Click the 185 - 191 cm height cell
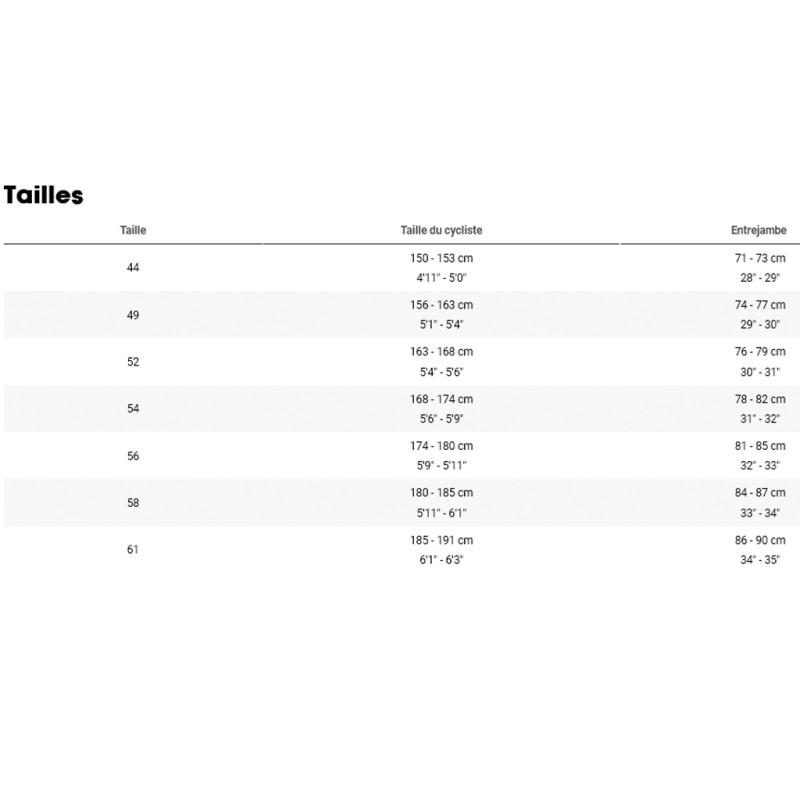Viewport: 800px width, 800px height. [441, 540]
